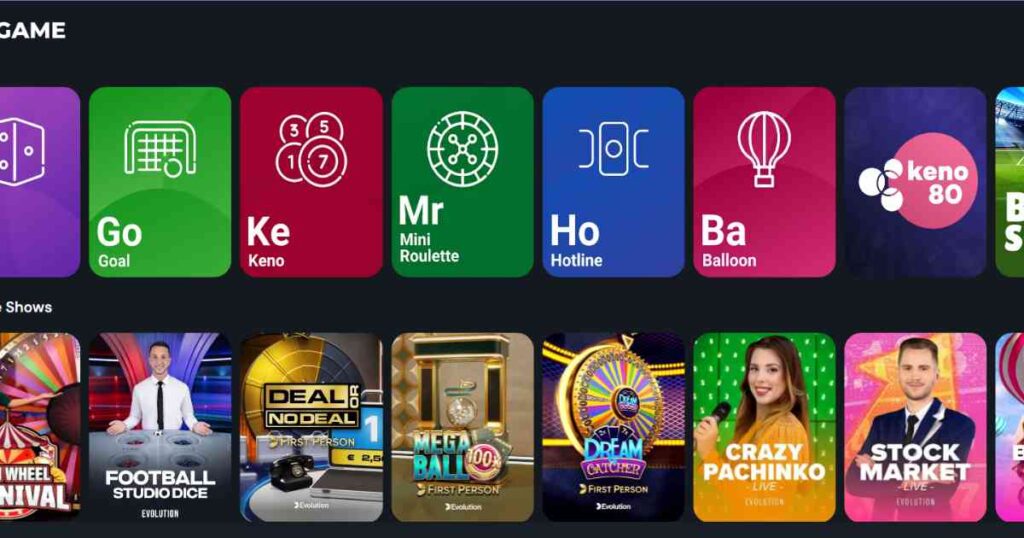Click the Mini Roulette text label
The width and height of the screenshot is (1024, 538).
tap(429, 247)
